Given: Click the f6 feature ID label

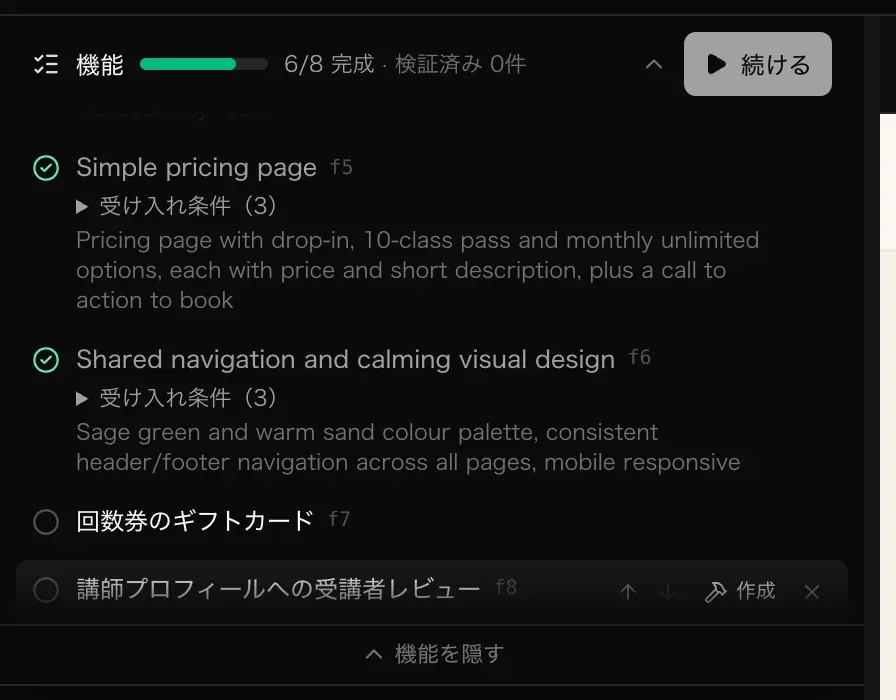Looking at the screenshot, I should 640,357.
